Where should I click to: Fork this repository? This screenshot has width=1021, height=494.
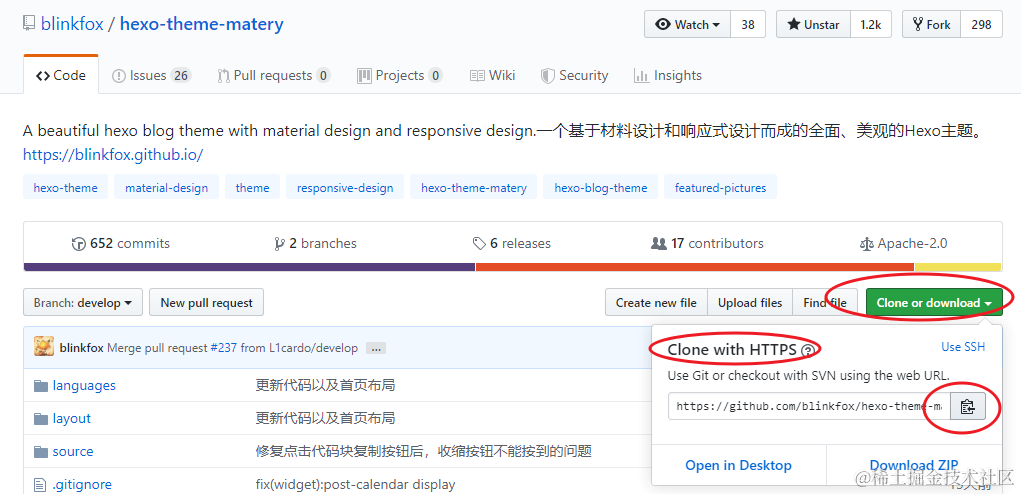(x=931, y=25)
